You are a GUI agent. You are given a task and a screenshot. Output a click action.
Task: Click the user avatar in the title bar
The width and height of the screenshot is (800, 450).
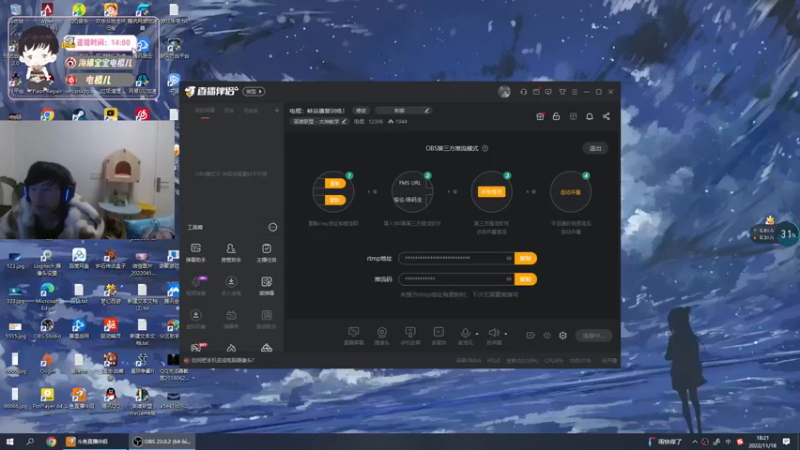coord(504,92)
